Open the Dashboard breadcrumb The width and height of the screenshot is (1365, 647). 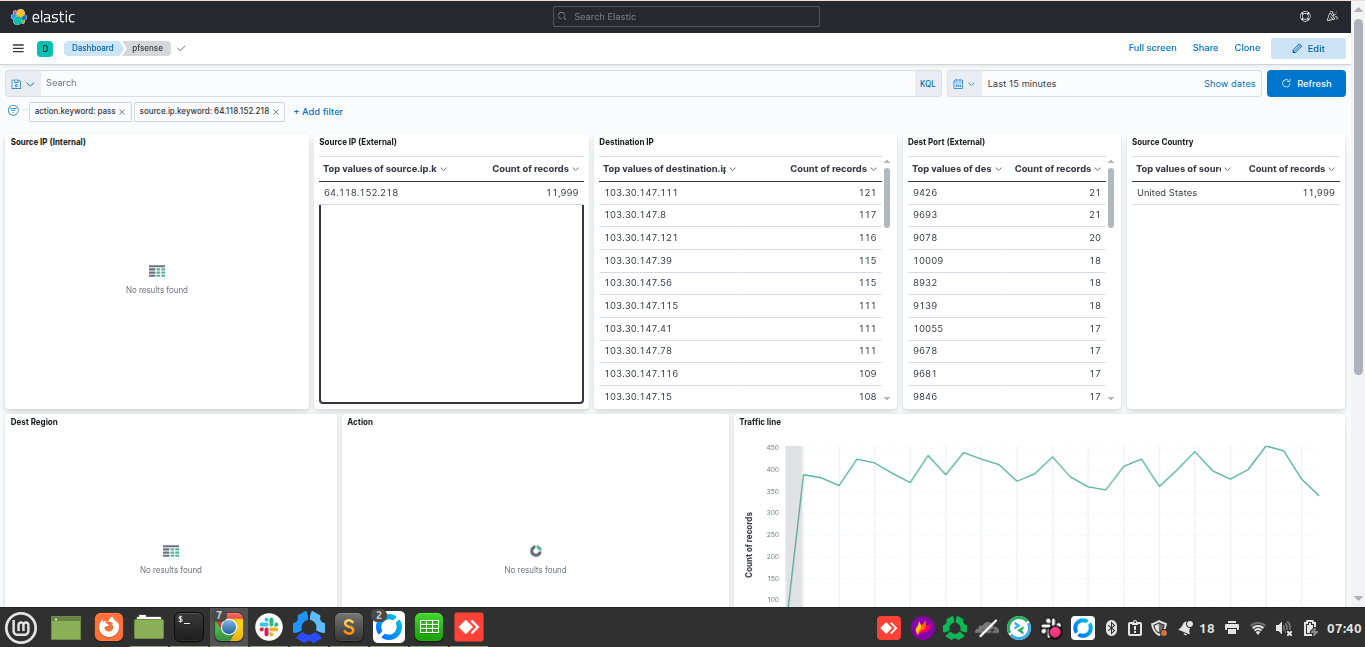[93, 48]
